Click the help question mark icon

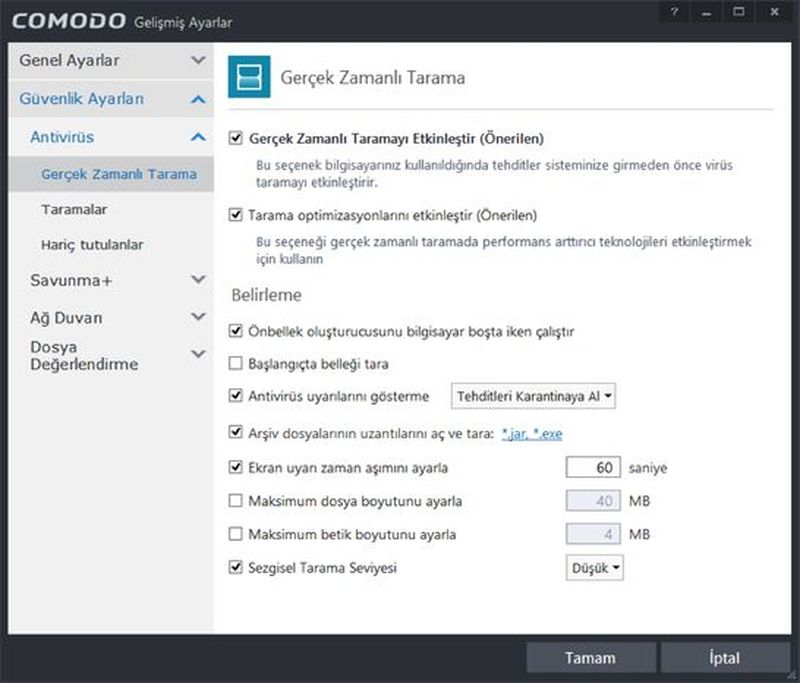click(675, 11)
